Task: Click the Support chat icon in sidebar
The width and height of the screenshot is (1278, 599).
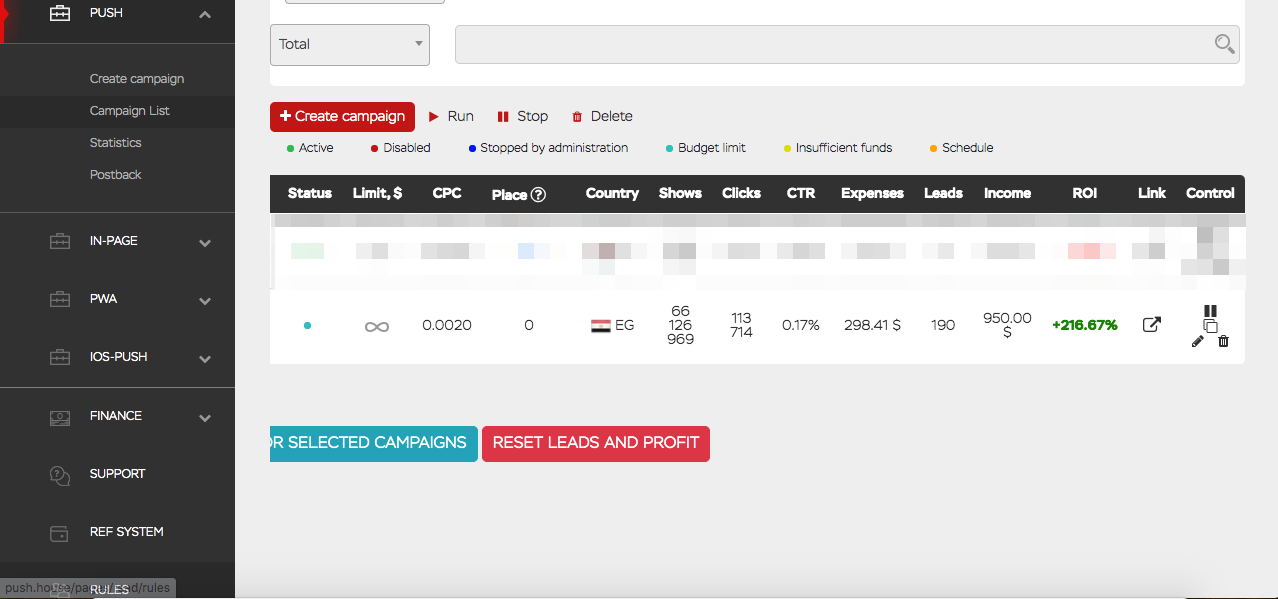Action: [x=60, y=475]
